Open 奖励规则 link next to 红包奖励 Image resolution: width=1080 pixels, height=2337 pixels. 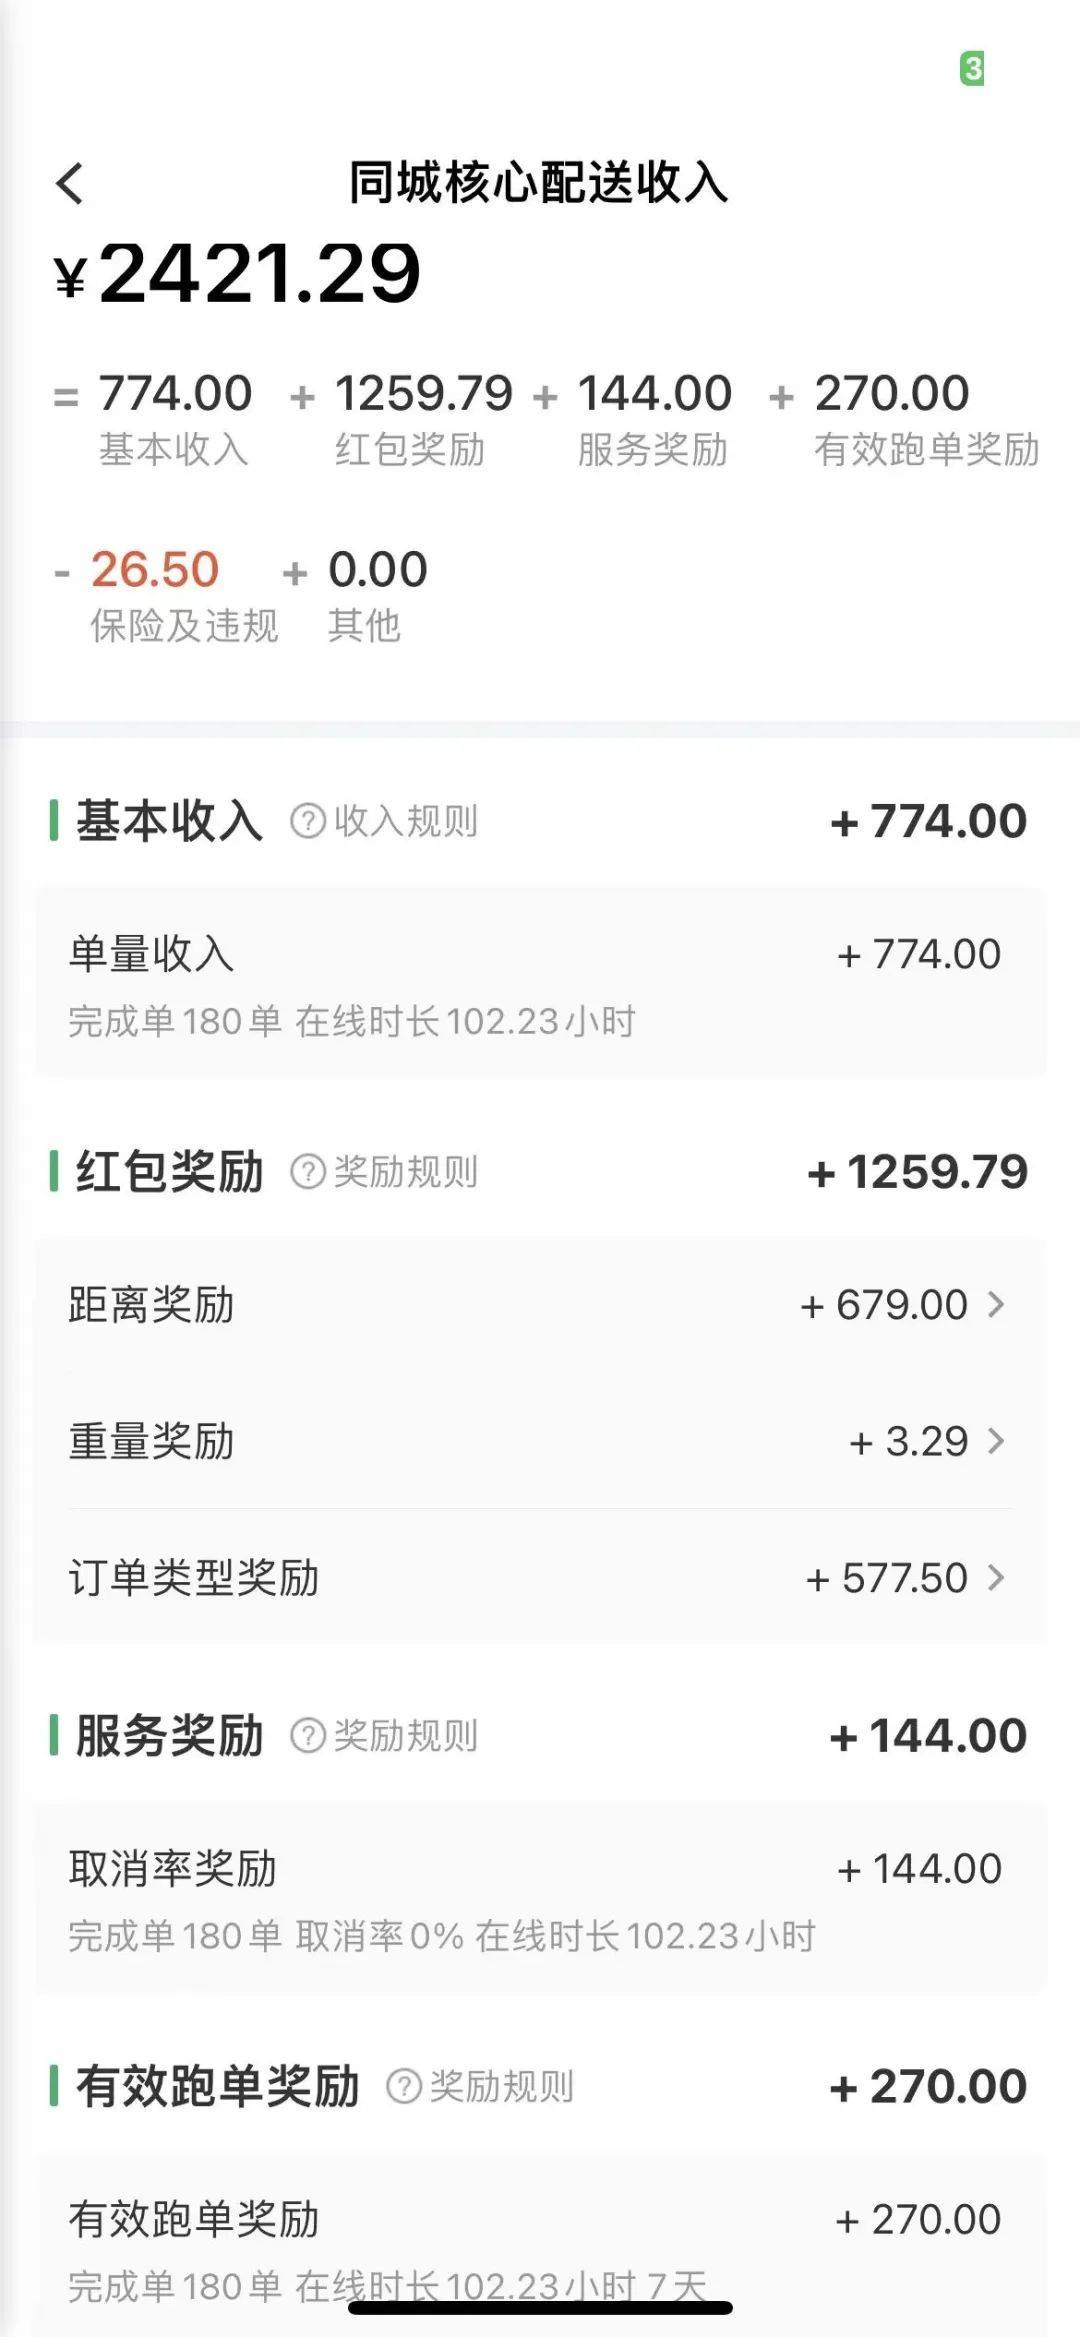pos(406,1171)
